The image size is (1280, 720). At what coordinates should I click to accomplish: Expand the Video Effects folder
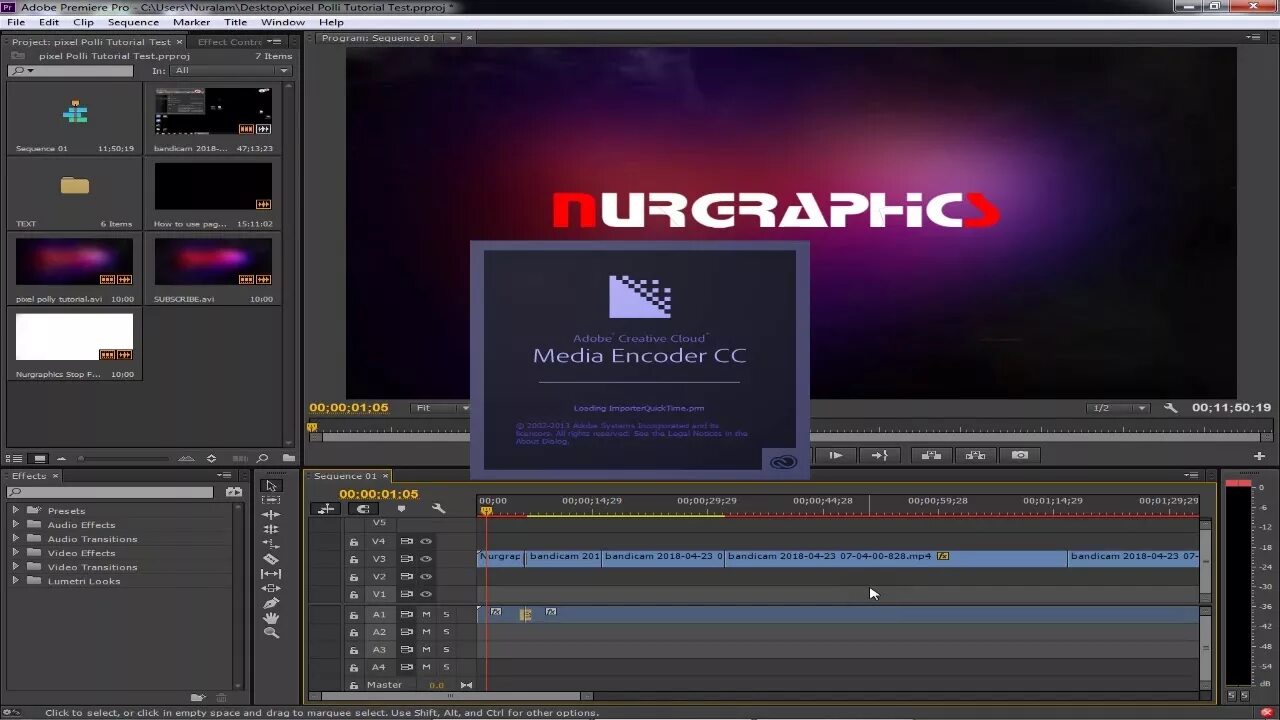[x=15, y=552]
